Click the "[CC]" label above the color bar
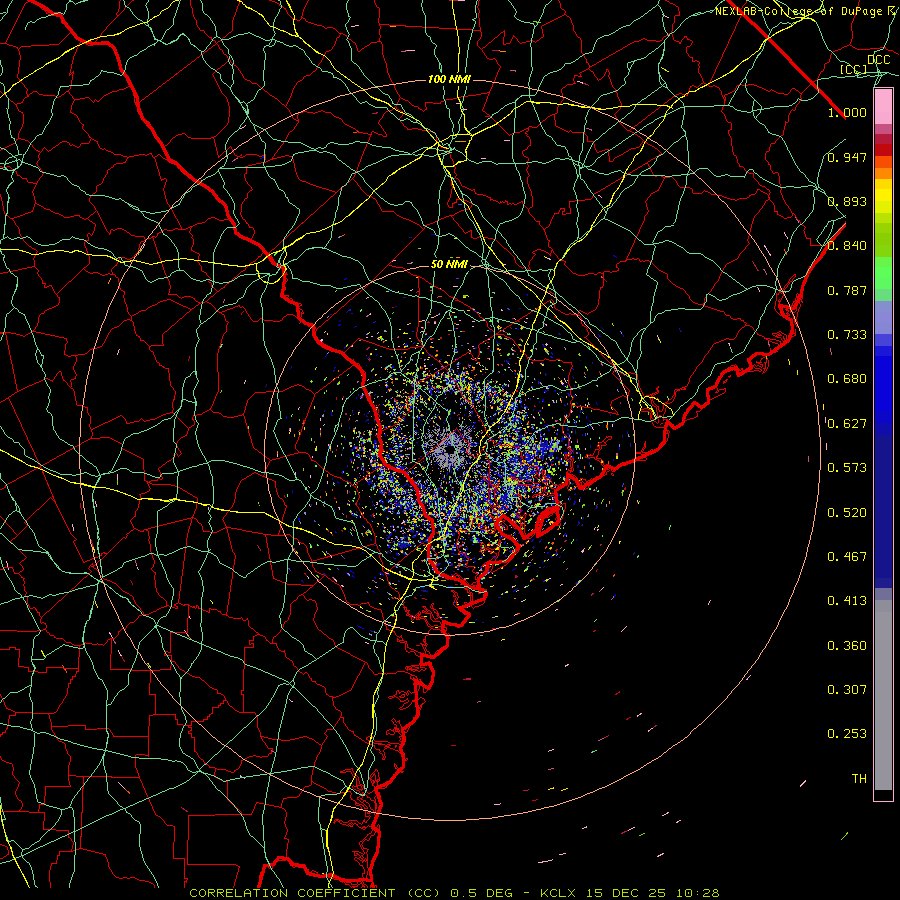This screenshot has height=900, width=900. 853,69
